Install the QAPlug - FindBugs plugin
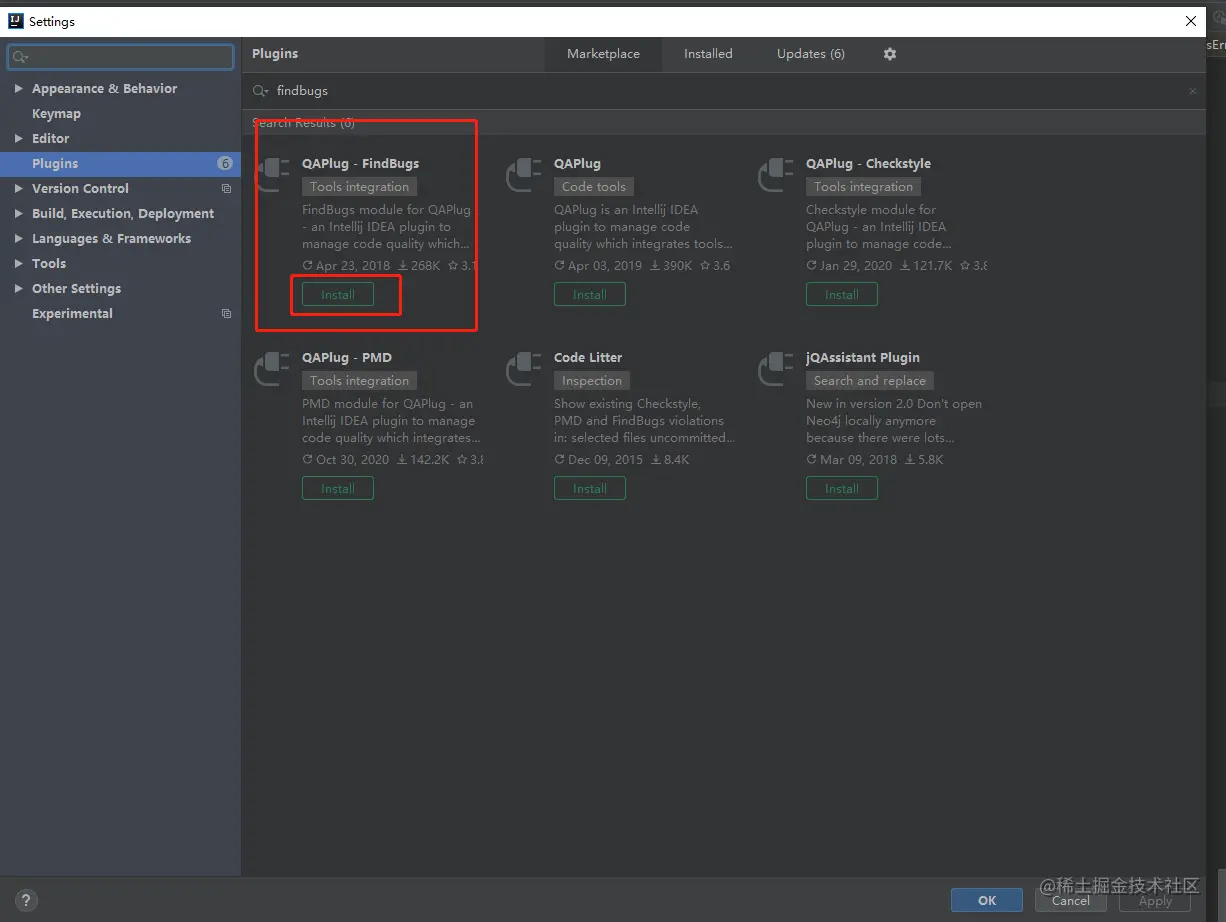This screenshot has width=1226, height=922. point(338,295)
